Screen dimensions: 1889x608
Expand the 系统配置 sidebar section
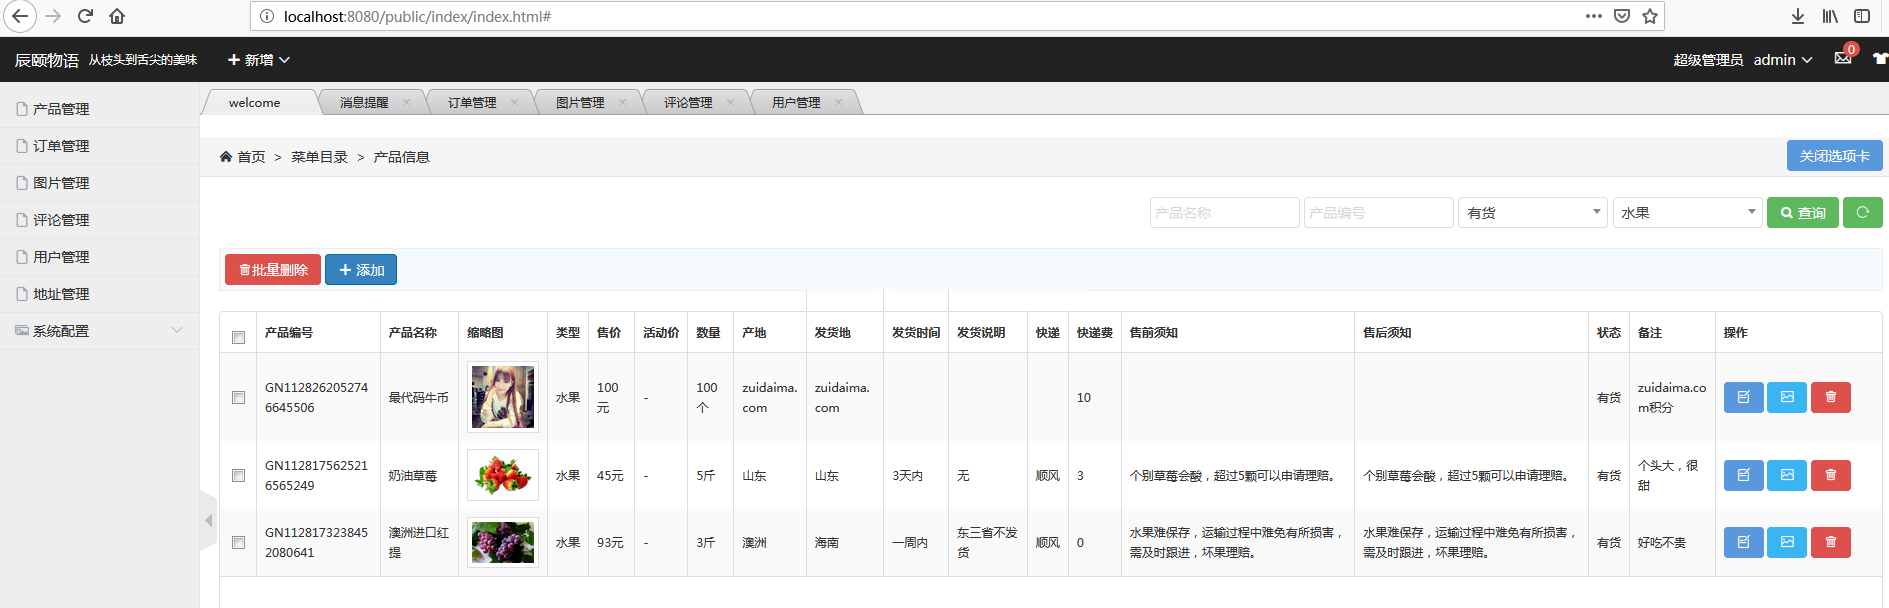(99, 331)
